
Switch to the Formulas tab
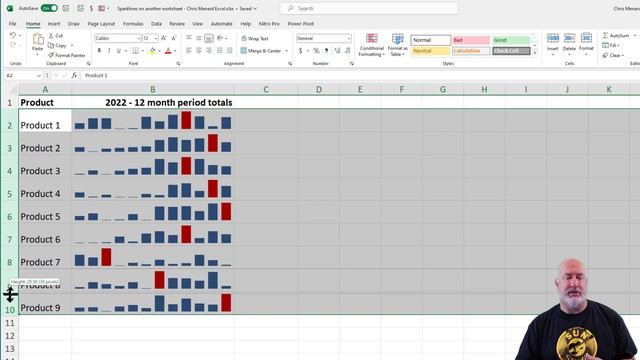click(x=133, y=24)
